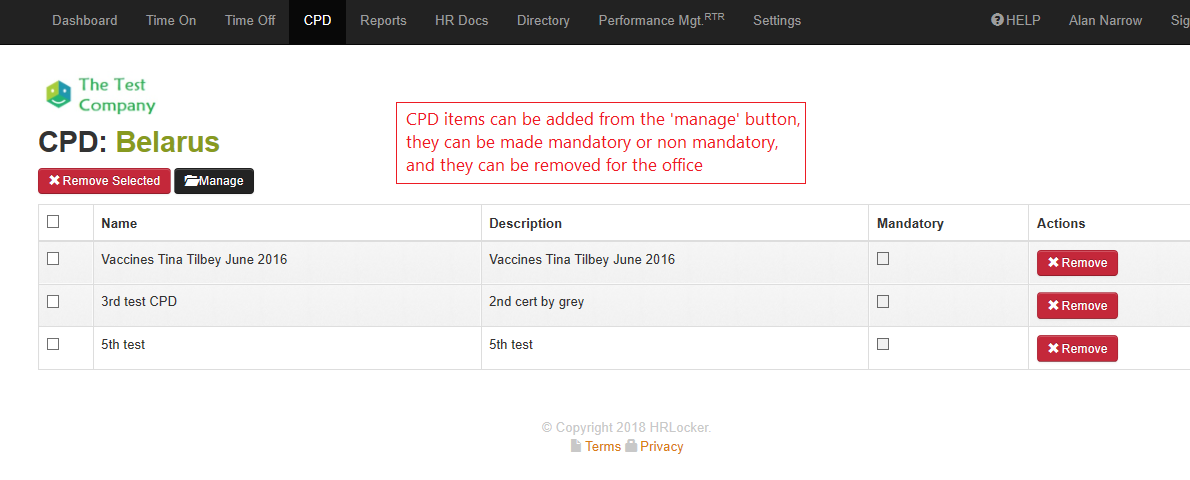1190x480 pixels.
Task: Click Remove Selected button
Action: tap(104, 181)
